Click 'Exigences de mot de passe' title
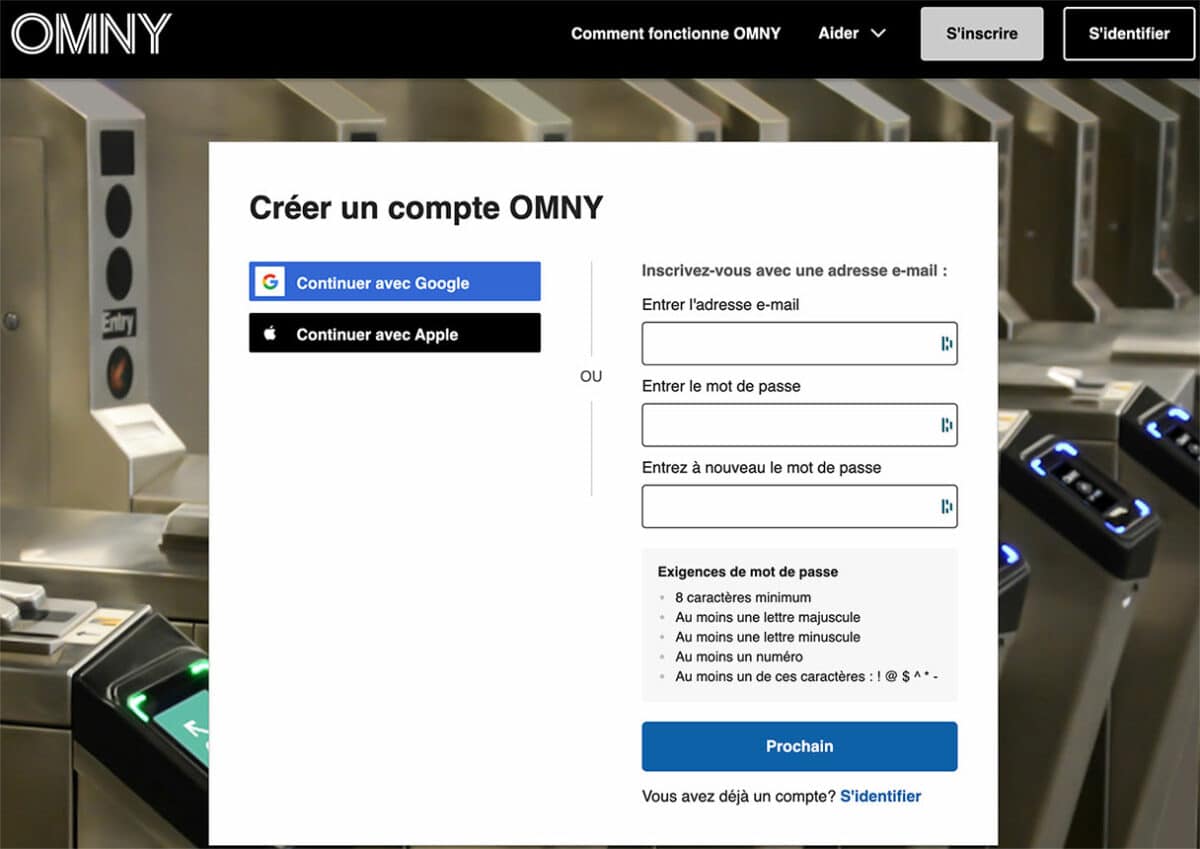 [x=748, y=572]
